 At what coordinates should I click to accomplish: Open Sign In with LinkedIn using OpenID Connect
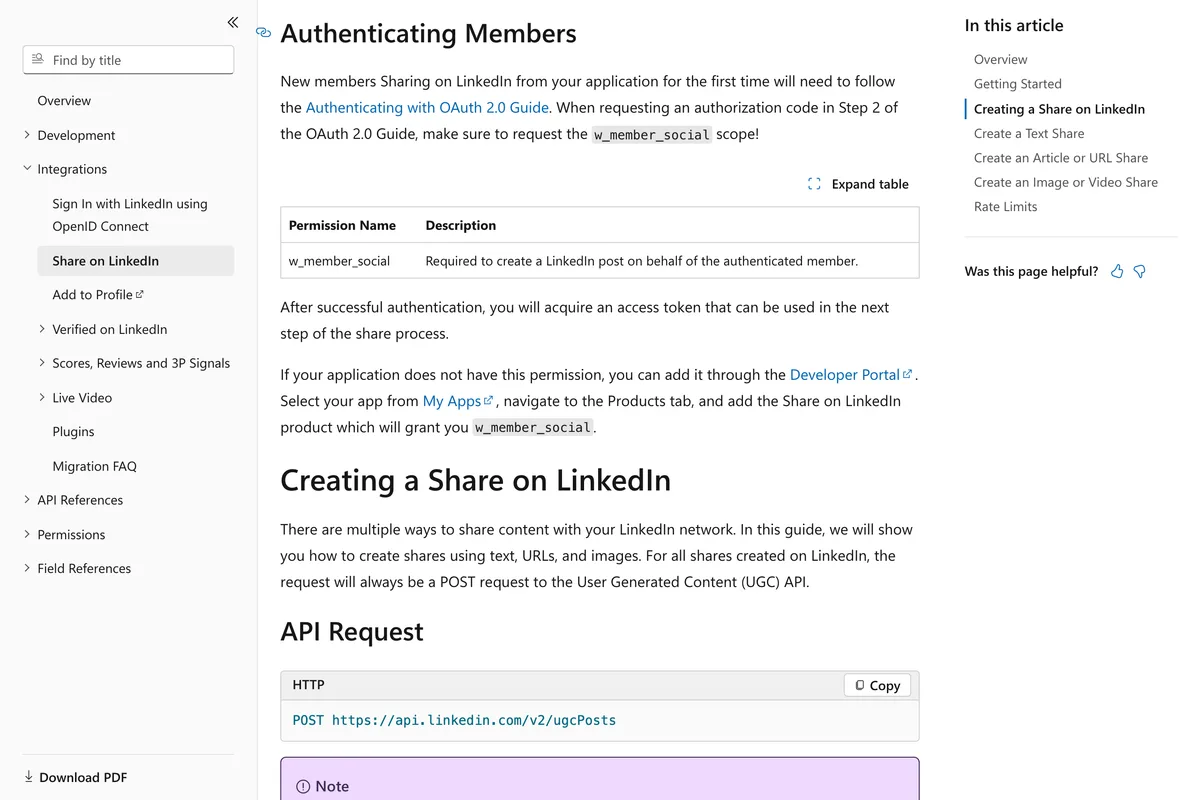[x=130, y=215]
